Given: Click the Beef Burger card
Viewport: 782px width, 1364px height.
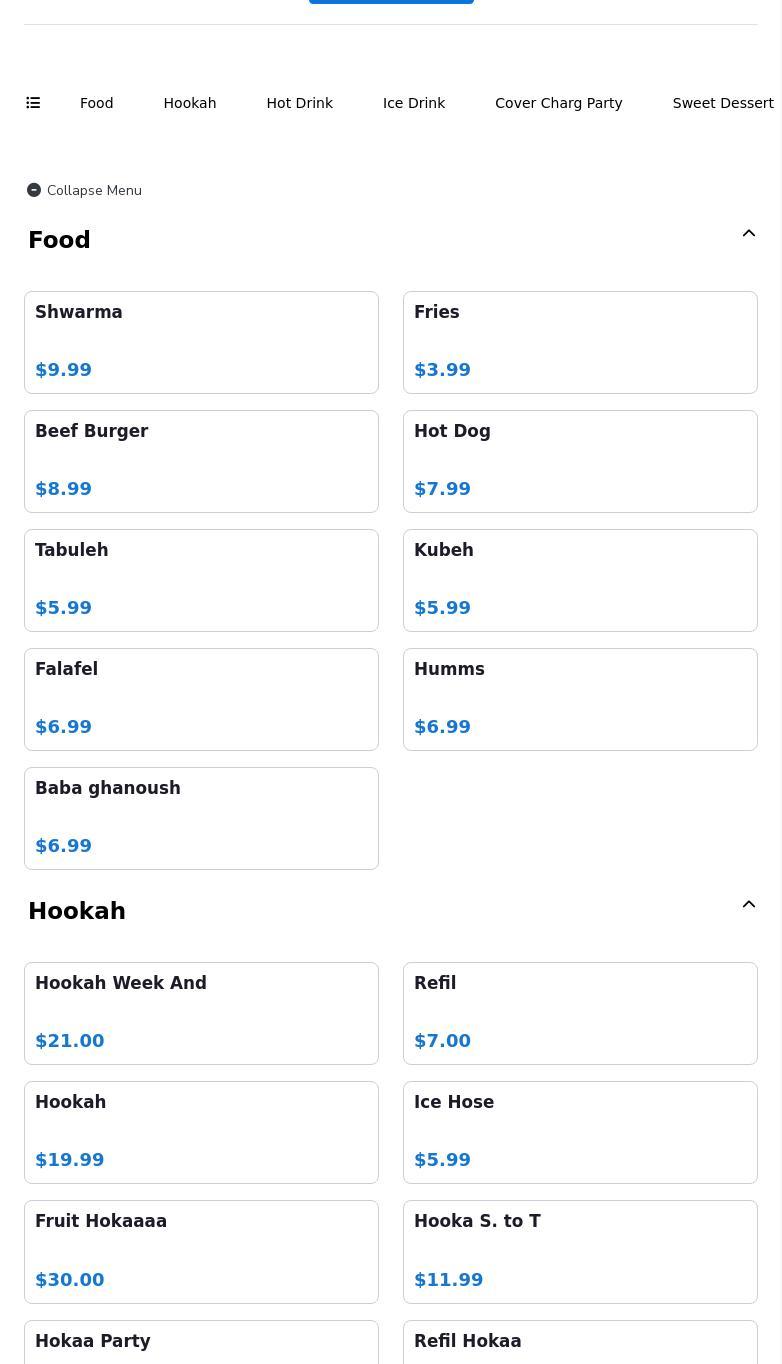Looking at the screenshot, I should point(201,461).
